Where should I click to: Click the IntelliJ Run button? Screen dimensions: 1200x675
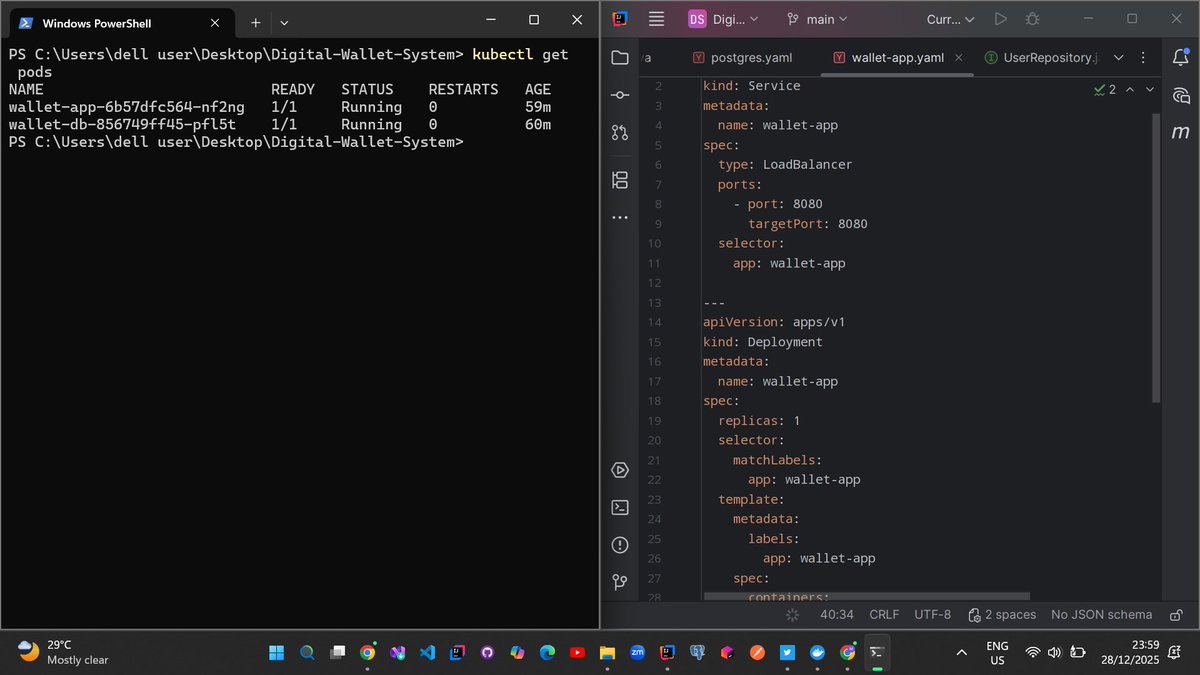coord(1000,19)
